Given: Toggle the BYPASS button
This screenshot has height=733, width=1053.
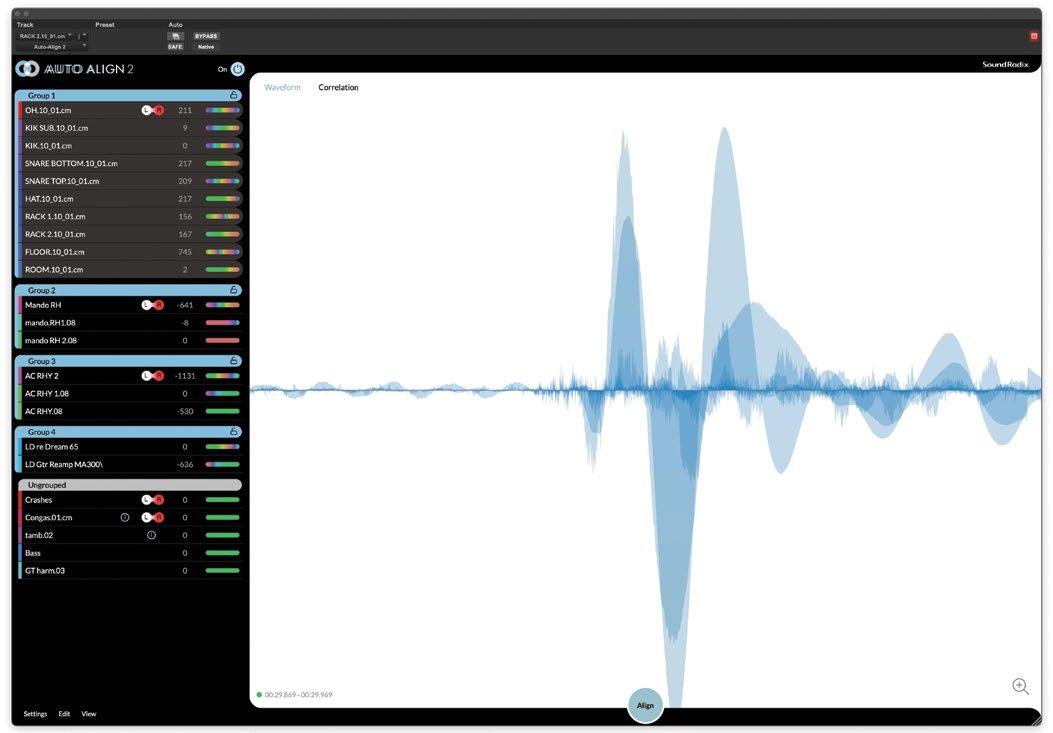Looking at the screenshot, I should (x=205, y=36).
